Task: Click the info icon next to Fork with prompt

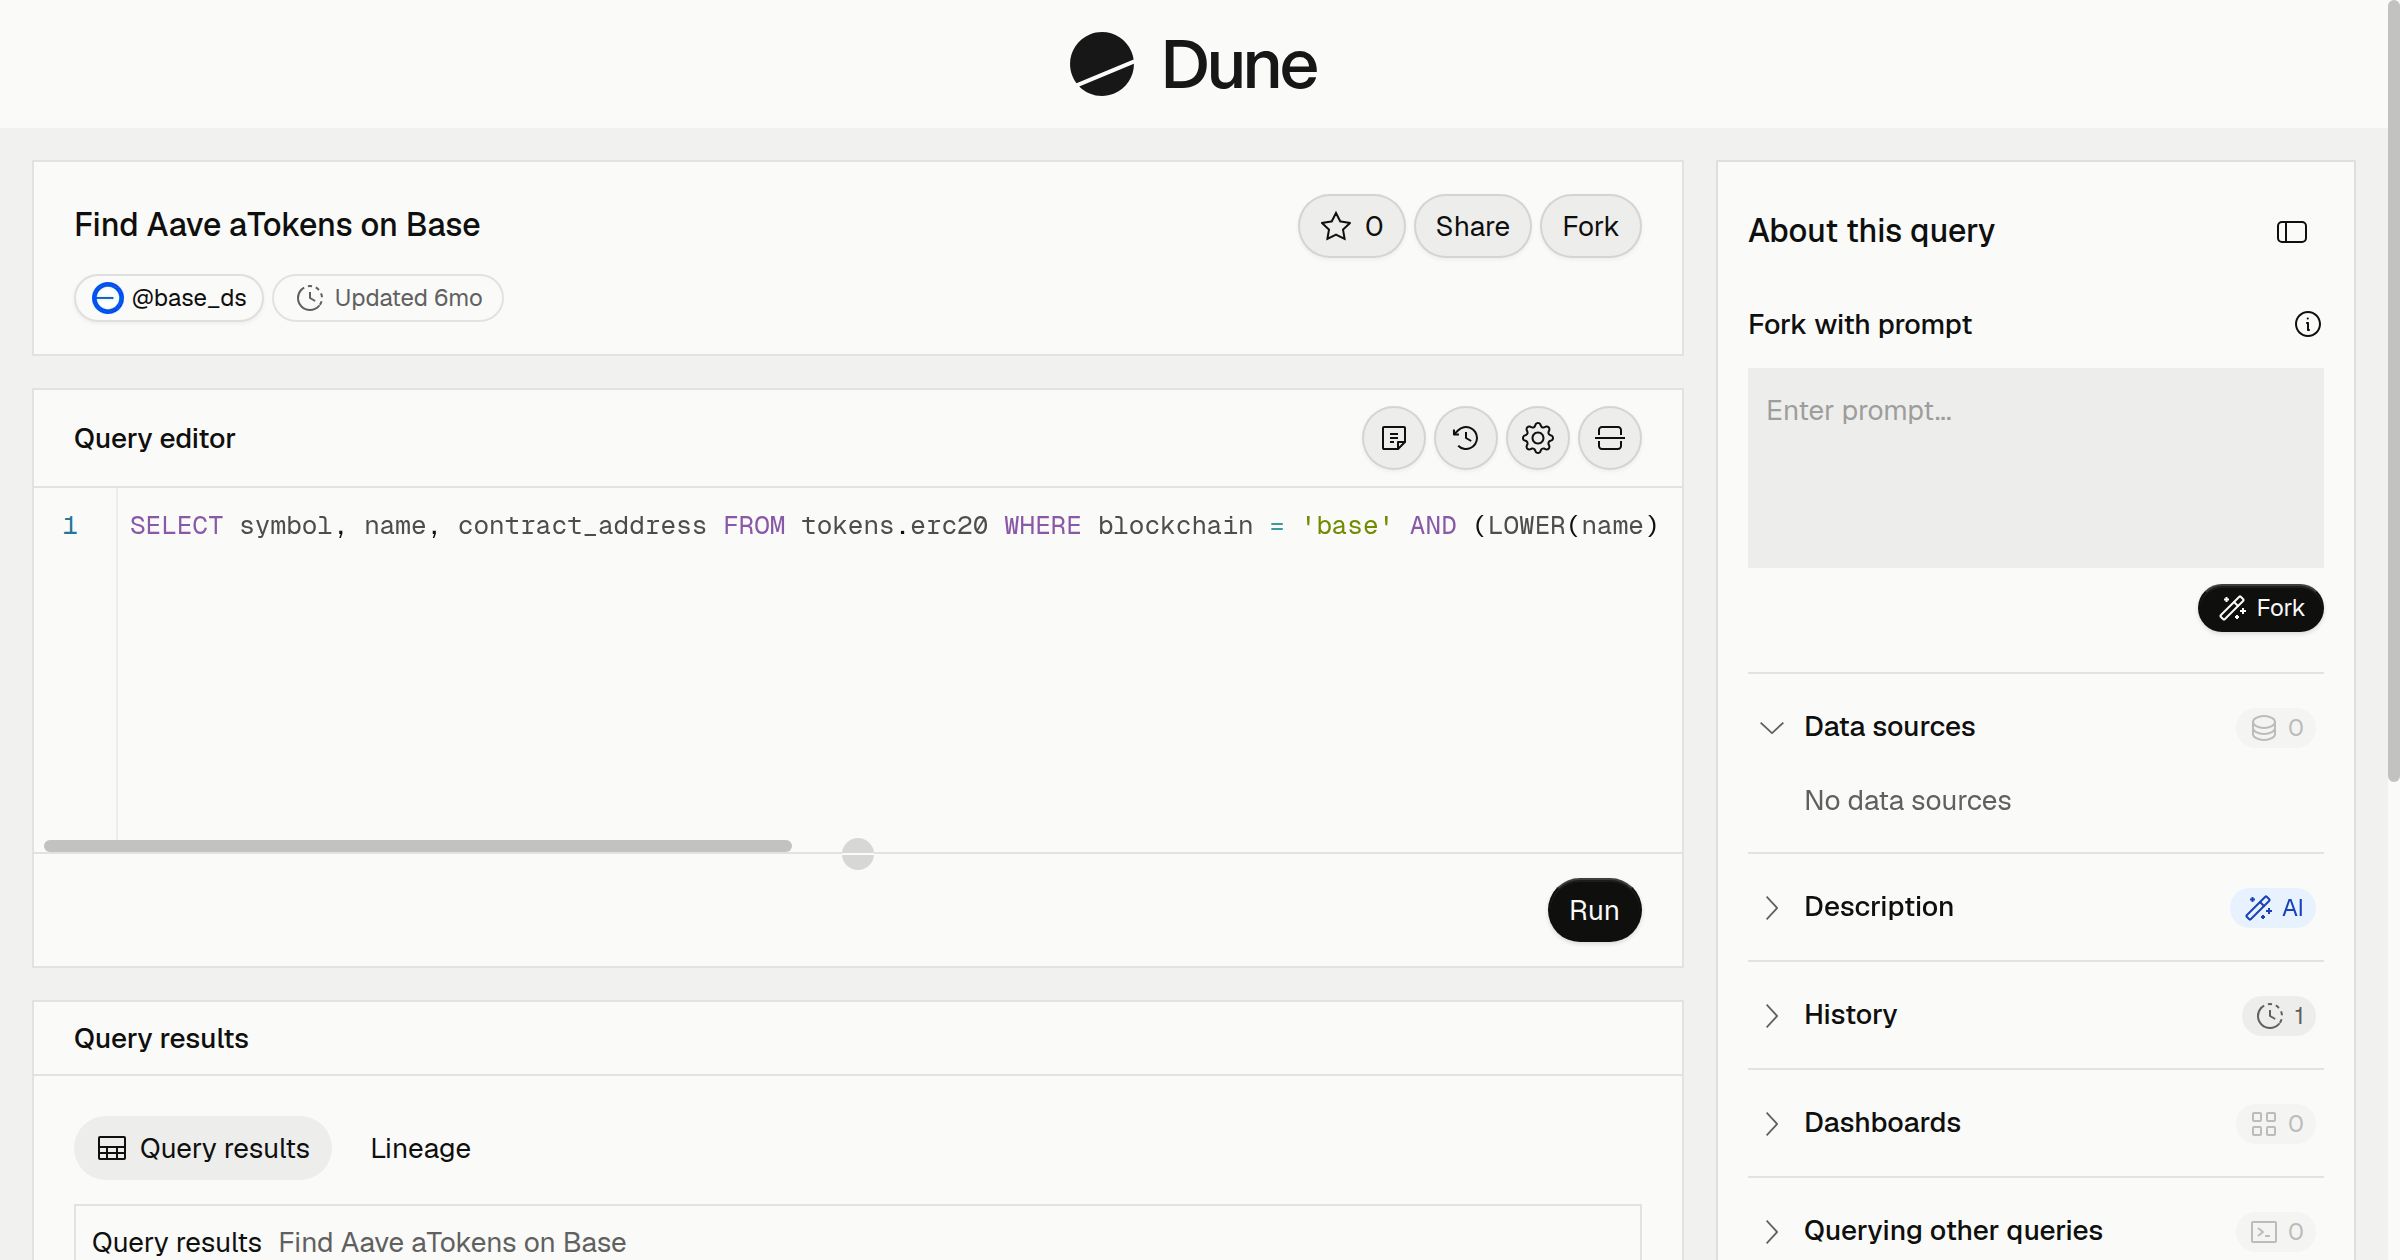Action: tap(2307, 324)
